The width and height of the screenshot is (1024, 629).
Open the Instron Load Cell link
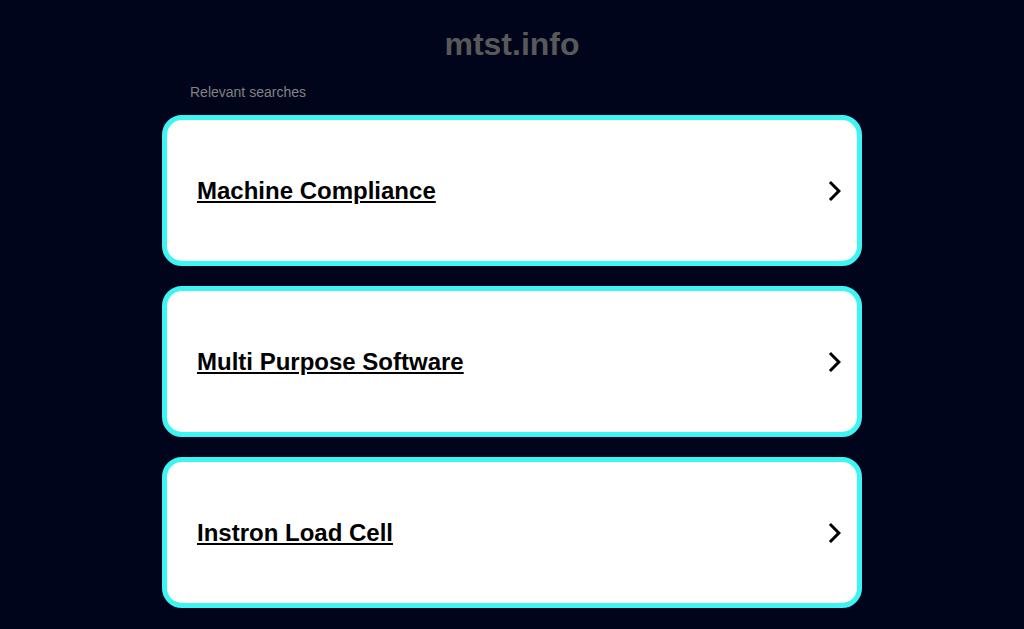(295, 533)
